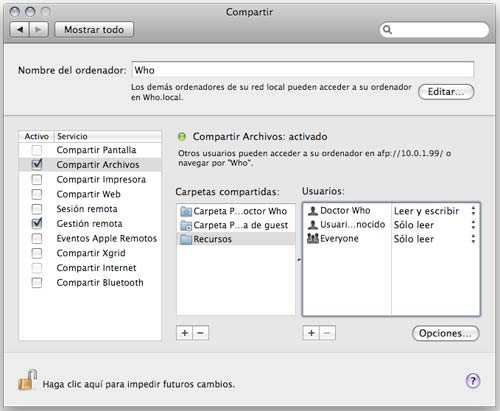
Task: Click 'Leer y escribir' permission value
Action: coord(426,211)
